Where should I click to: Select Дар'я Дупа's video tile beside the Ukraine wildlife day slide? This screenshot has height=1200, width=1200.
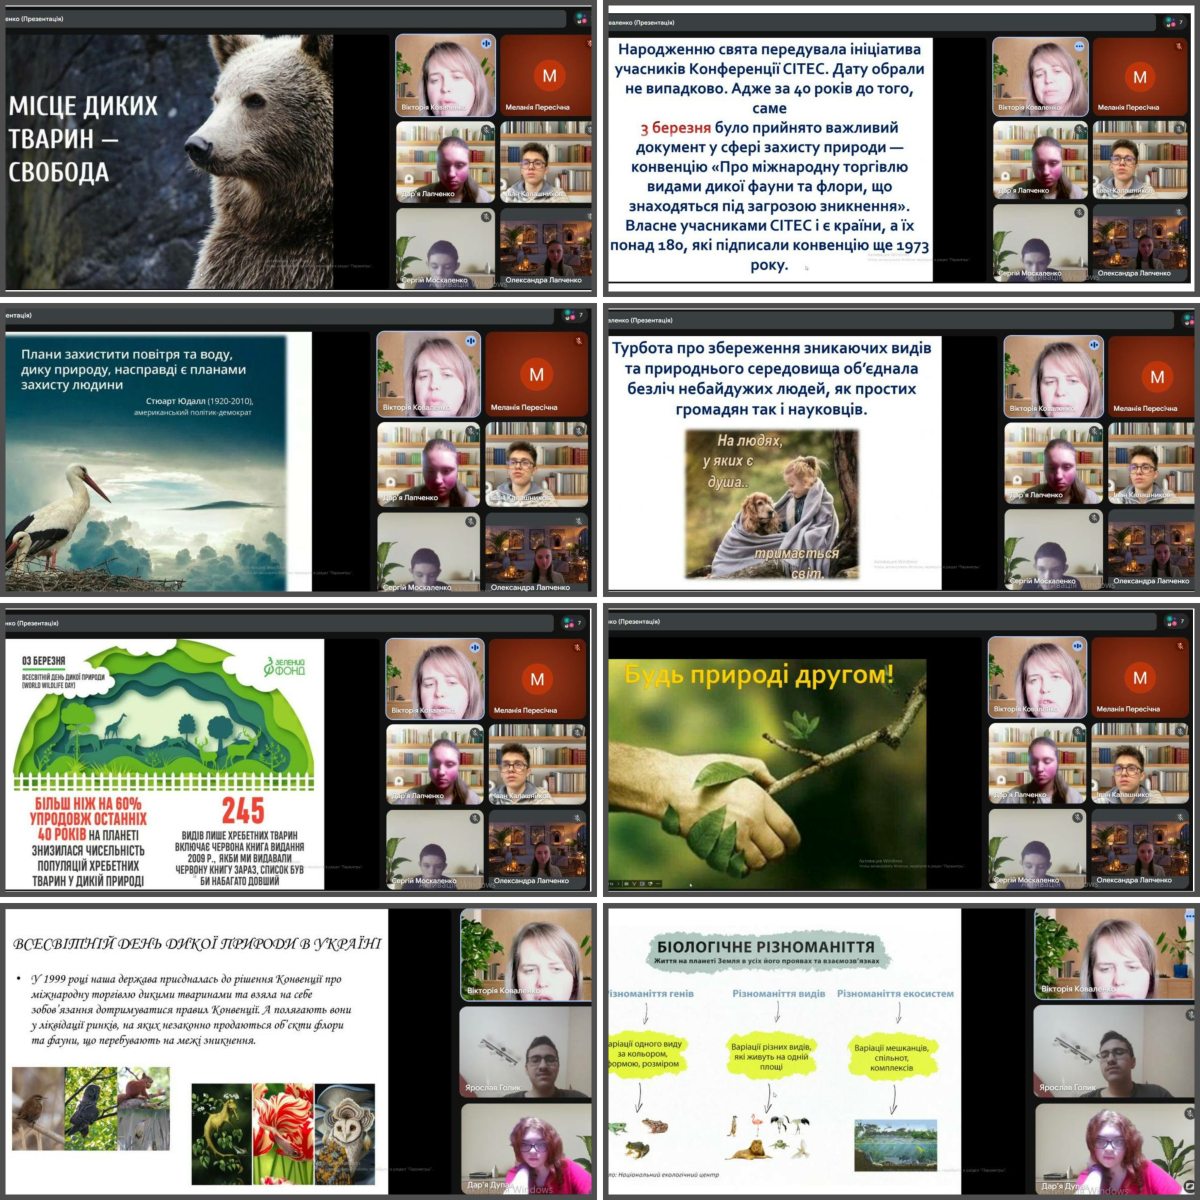pos(525,1148)
